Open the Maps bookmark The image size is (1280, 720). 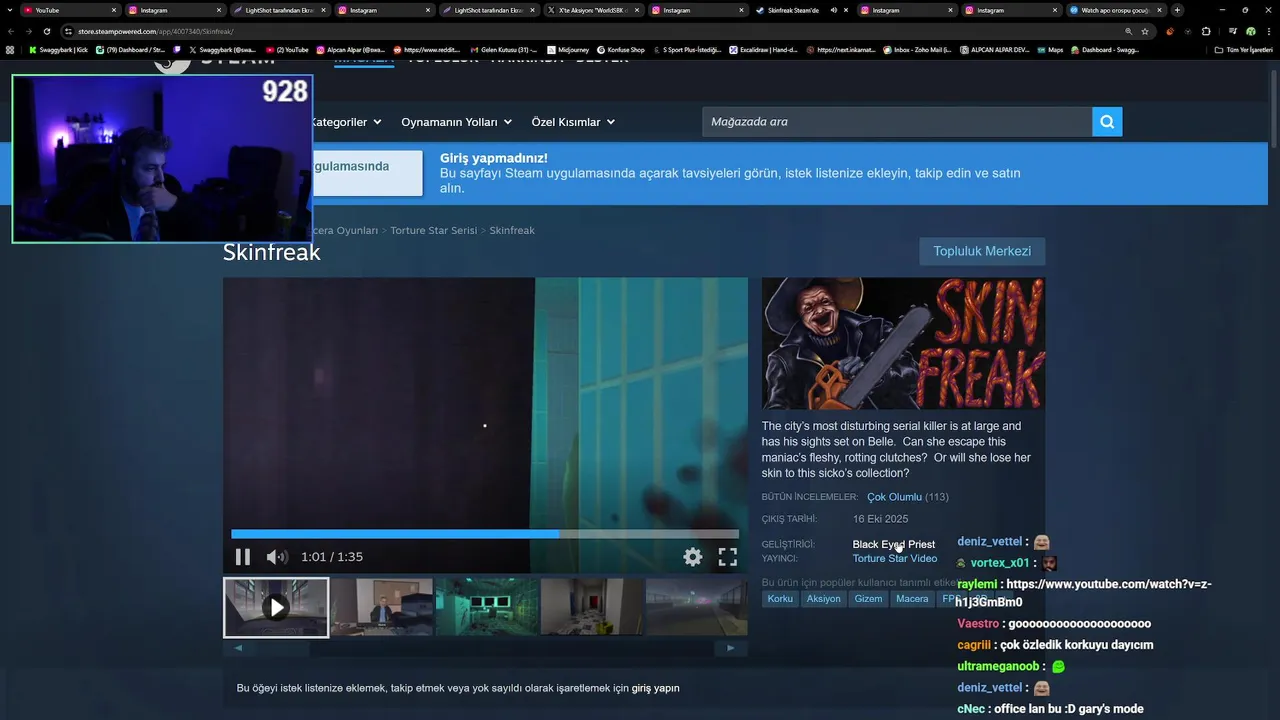(x=1049, y=49)
